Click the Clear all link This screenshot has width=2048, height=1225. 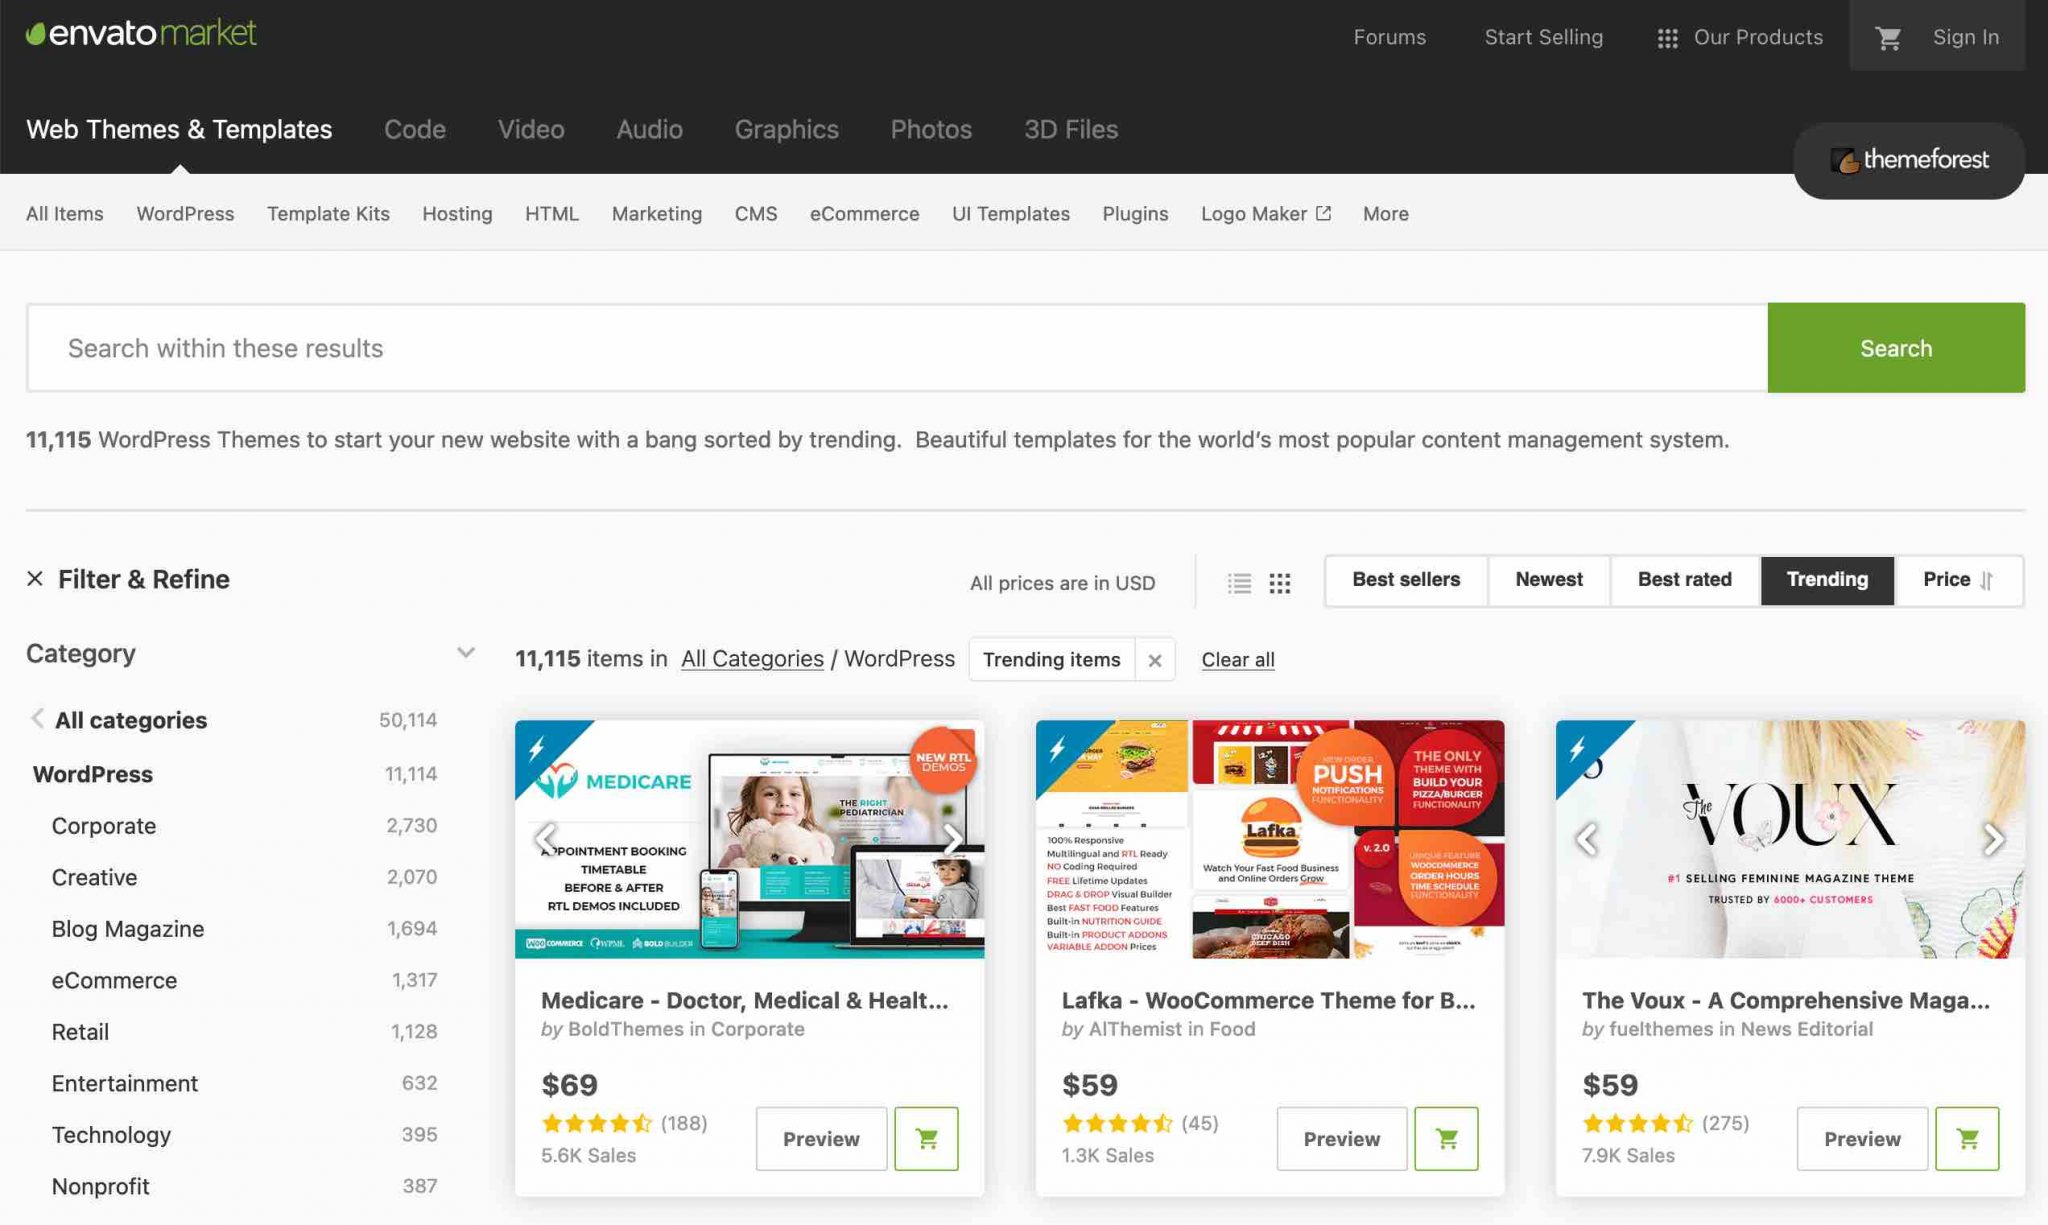pos(1237,659)
